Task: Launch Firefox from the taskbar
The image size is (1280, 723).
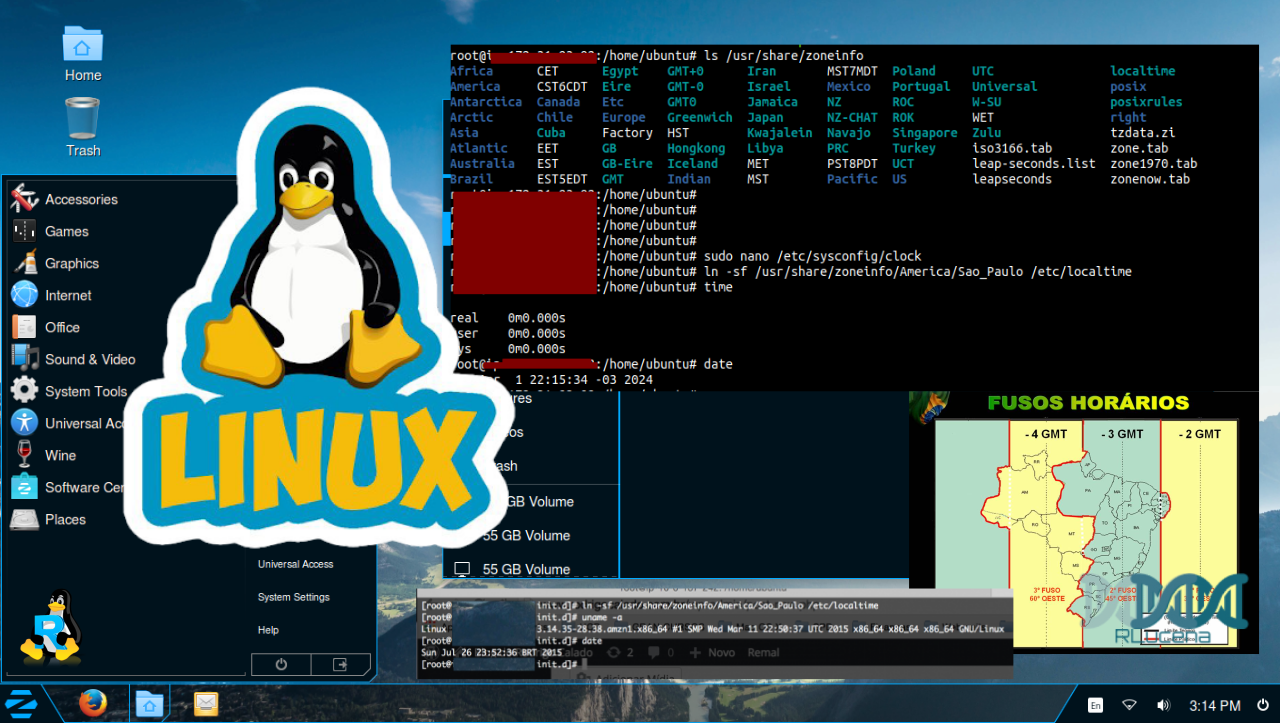Action: (x=93, y=704)
